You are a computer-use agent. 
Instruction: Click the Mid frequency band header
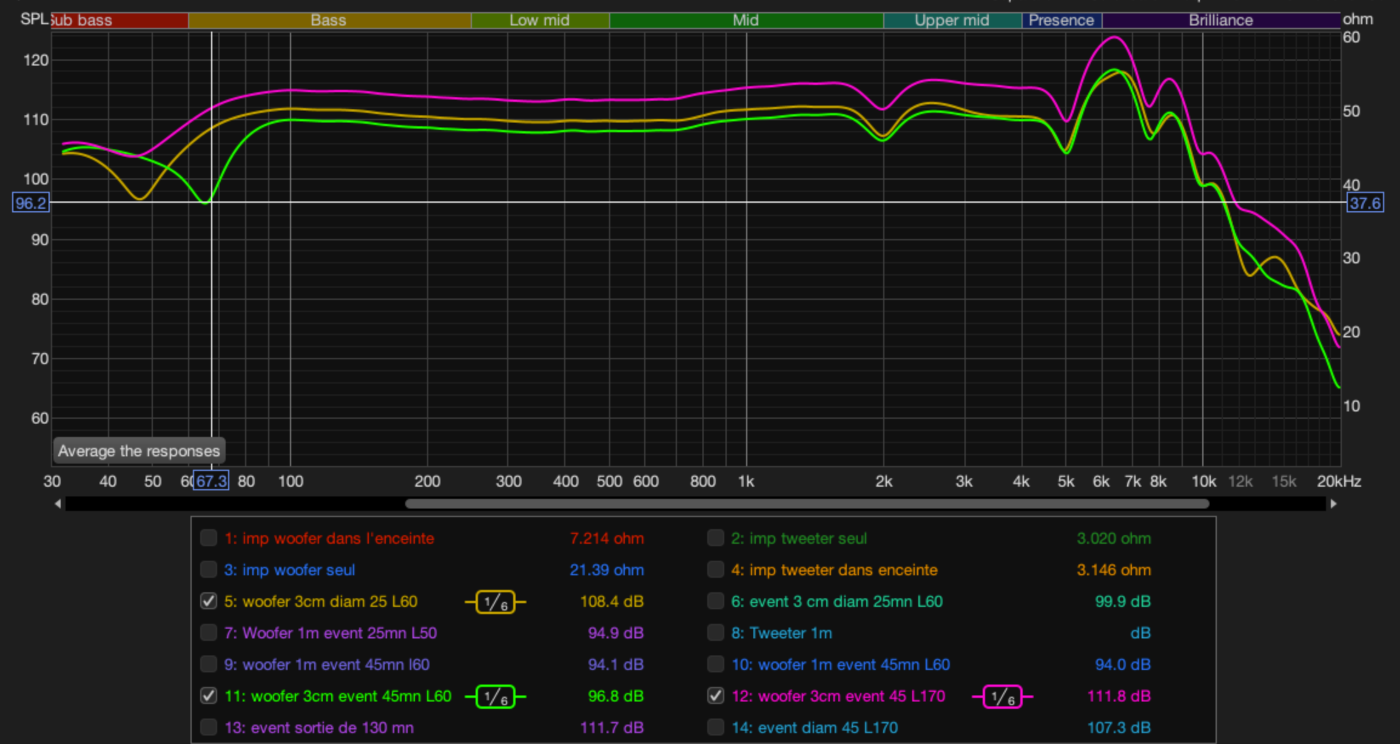(745, 20)
